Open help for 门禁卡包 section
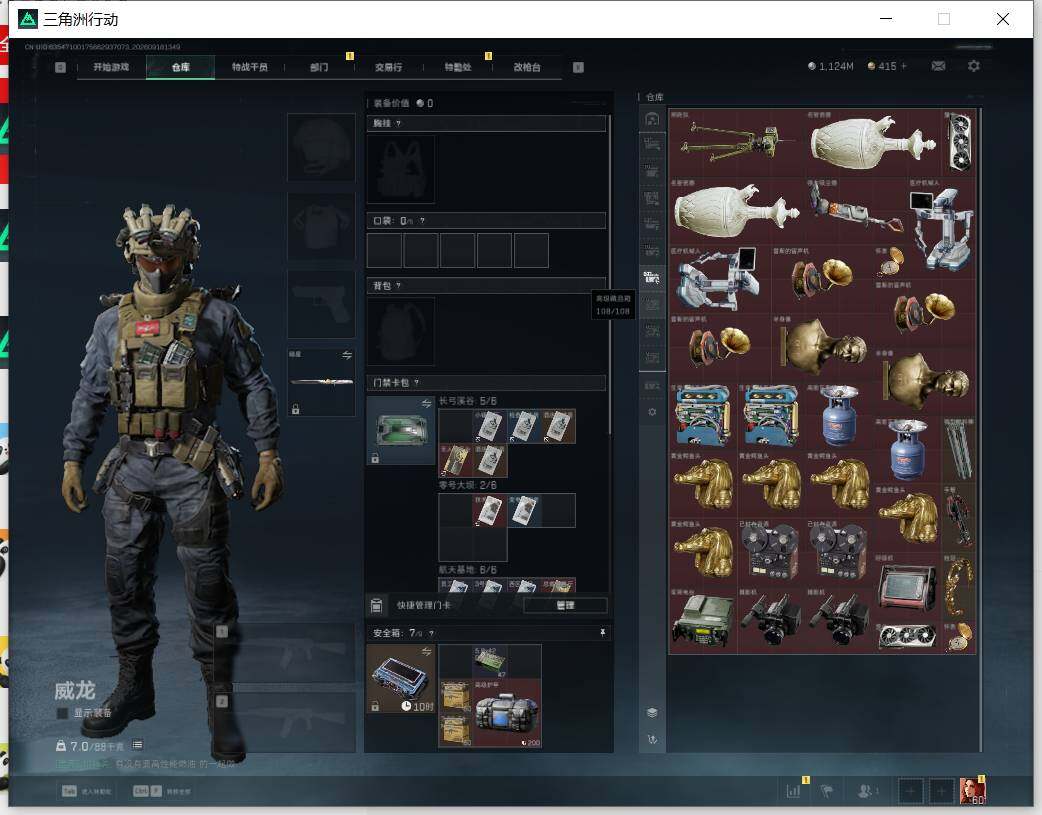1042x815 pixels. pos(417,383)
